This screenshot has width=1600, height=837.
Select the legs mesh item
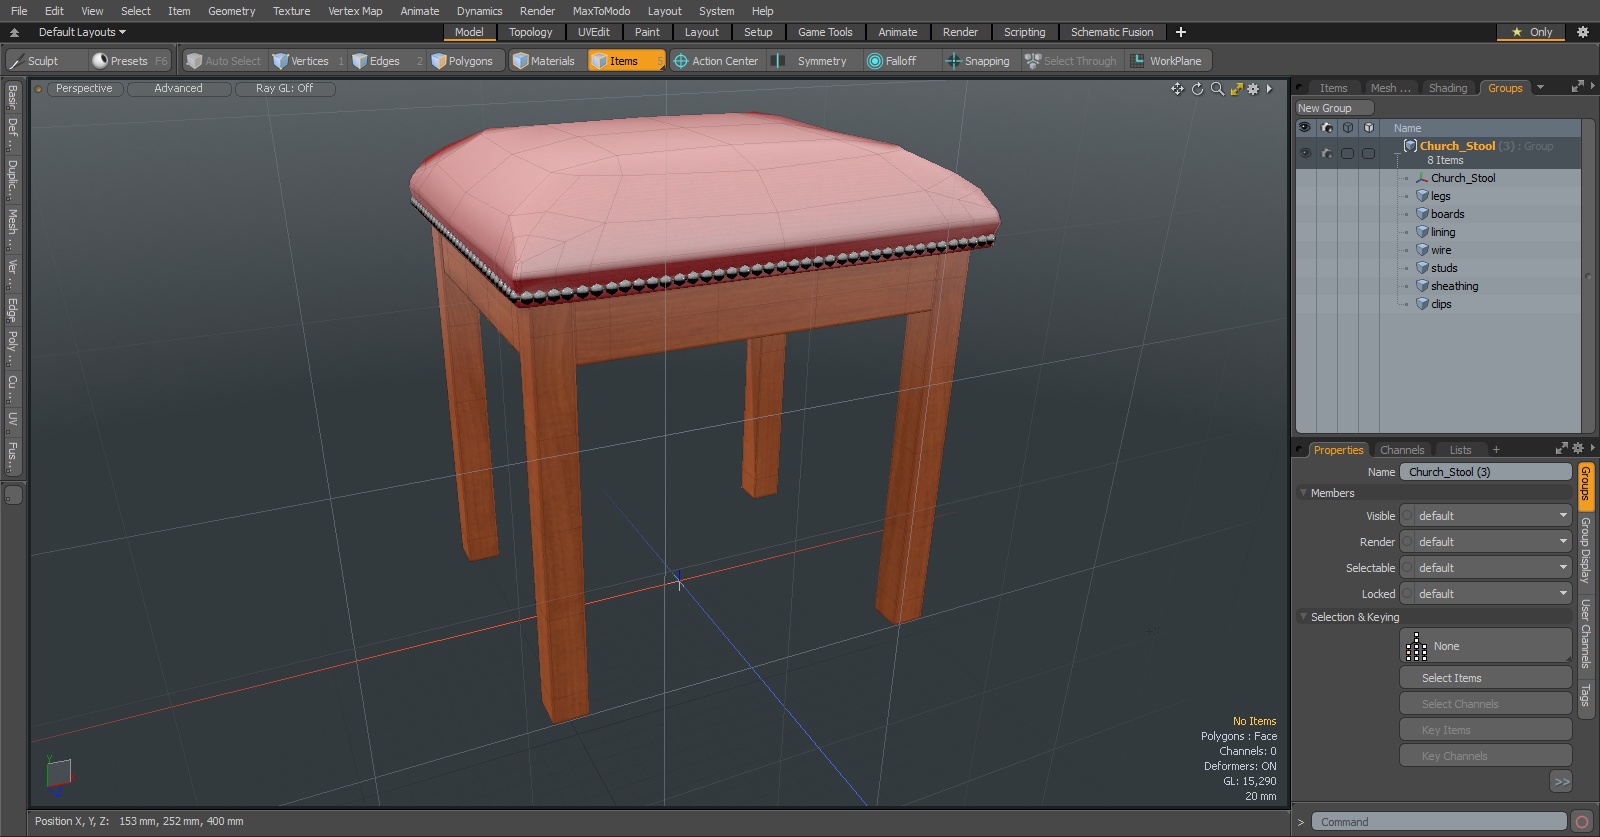pos(1440,196)
